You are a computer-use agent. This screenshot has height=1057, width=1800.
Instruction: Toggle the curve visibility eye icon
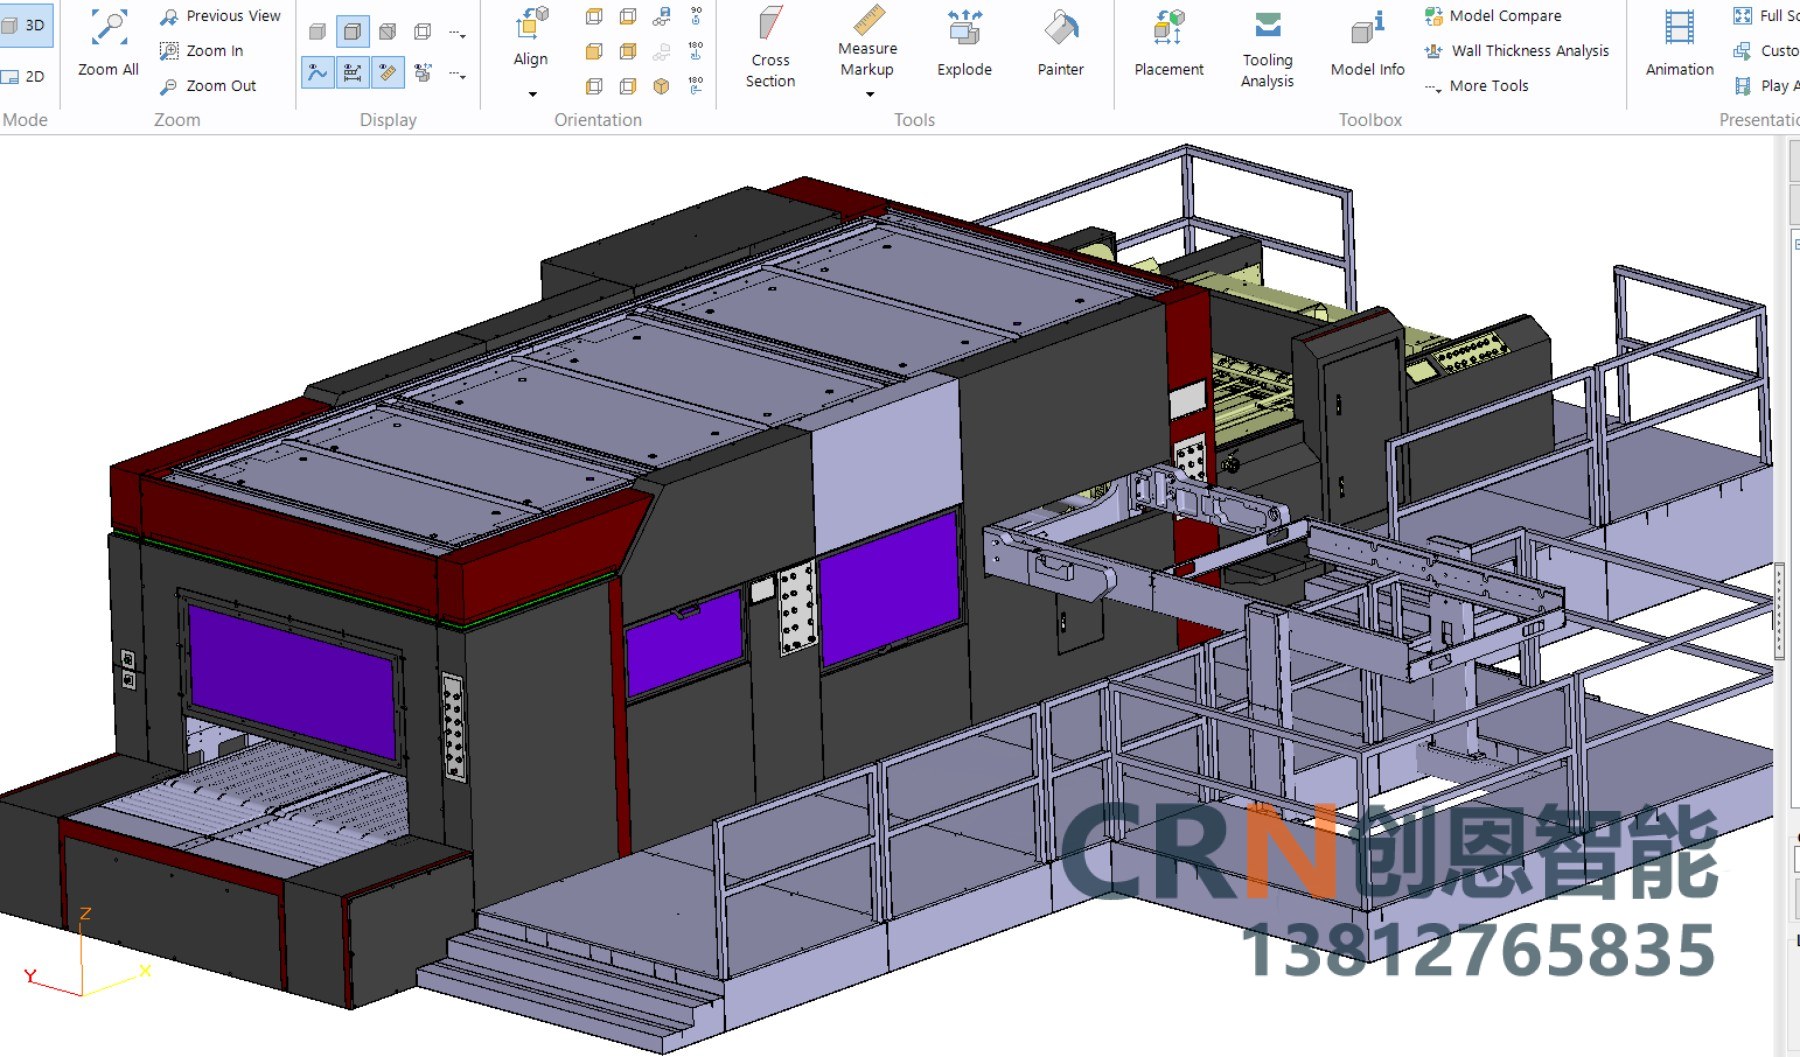click(x=318, y=72)
